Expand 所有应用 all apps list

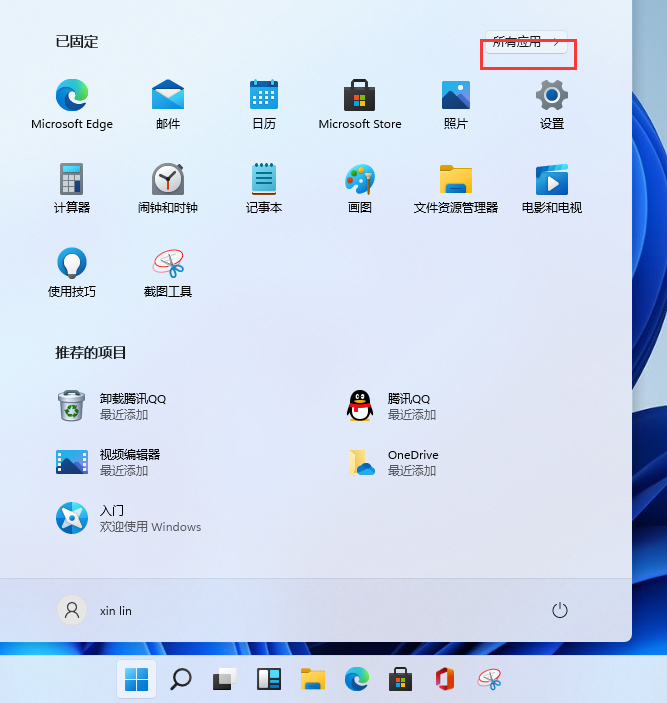click(x=526, y=43)
